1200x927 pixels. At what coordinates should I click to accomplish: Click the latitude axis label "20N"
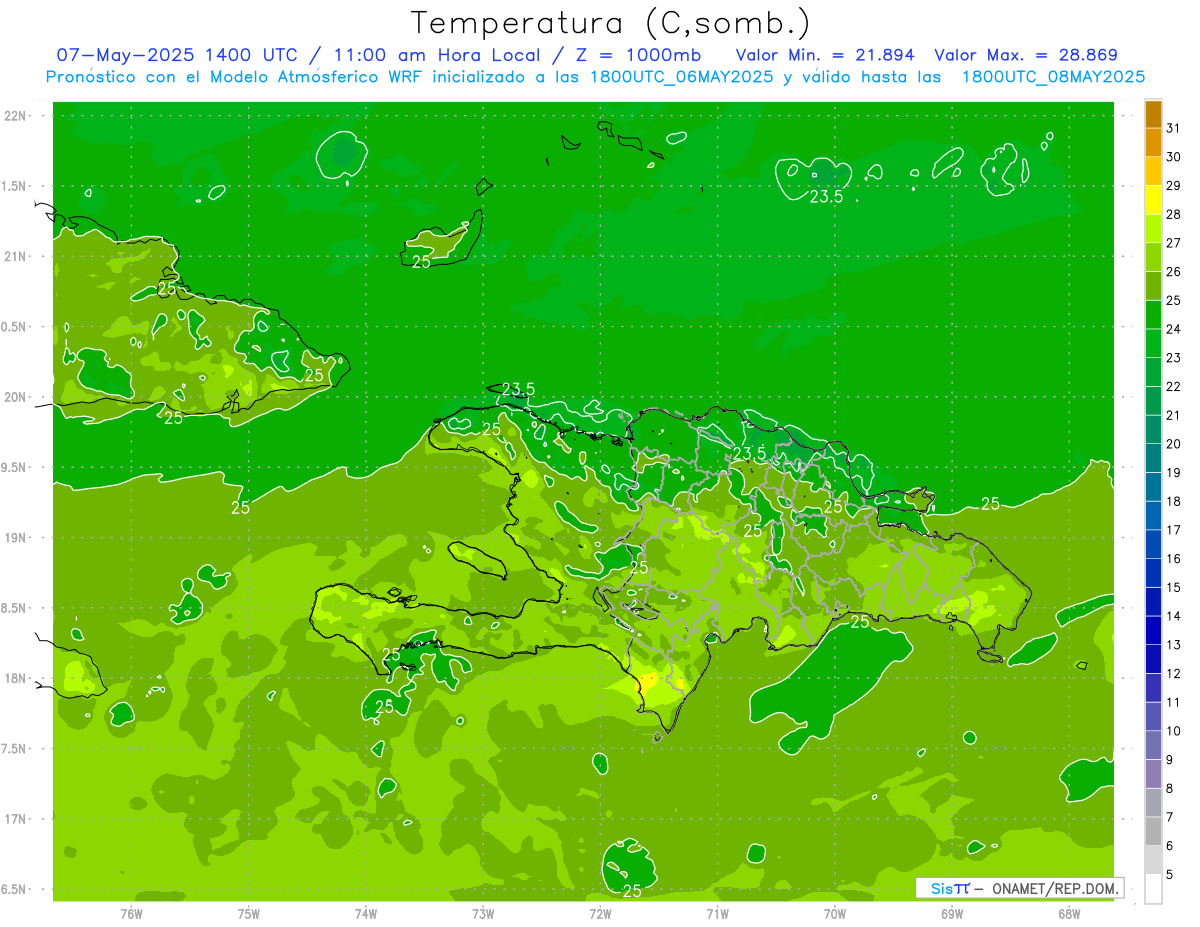point(15,397)
